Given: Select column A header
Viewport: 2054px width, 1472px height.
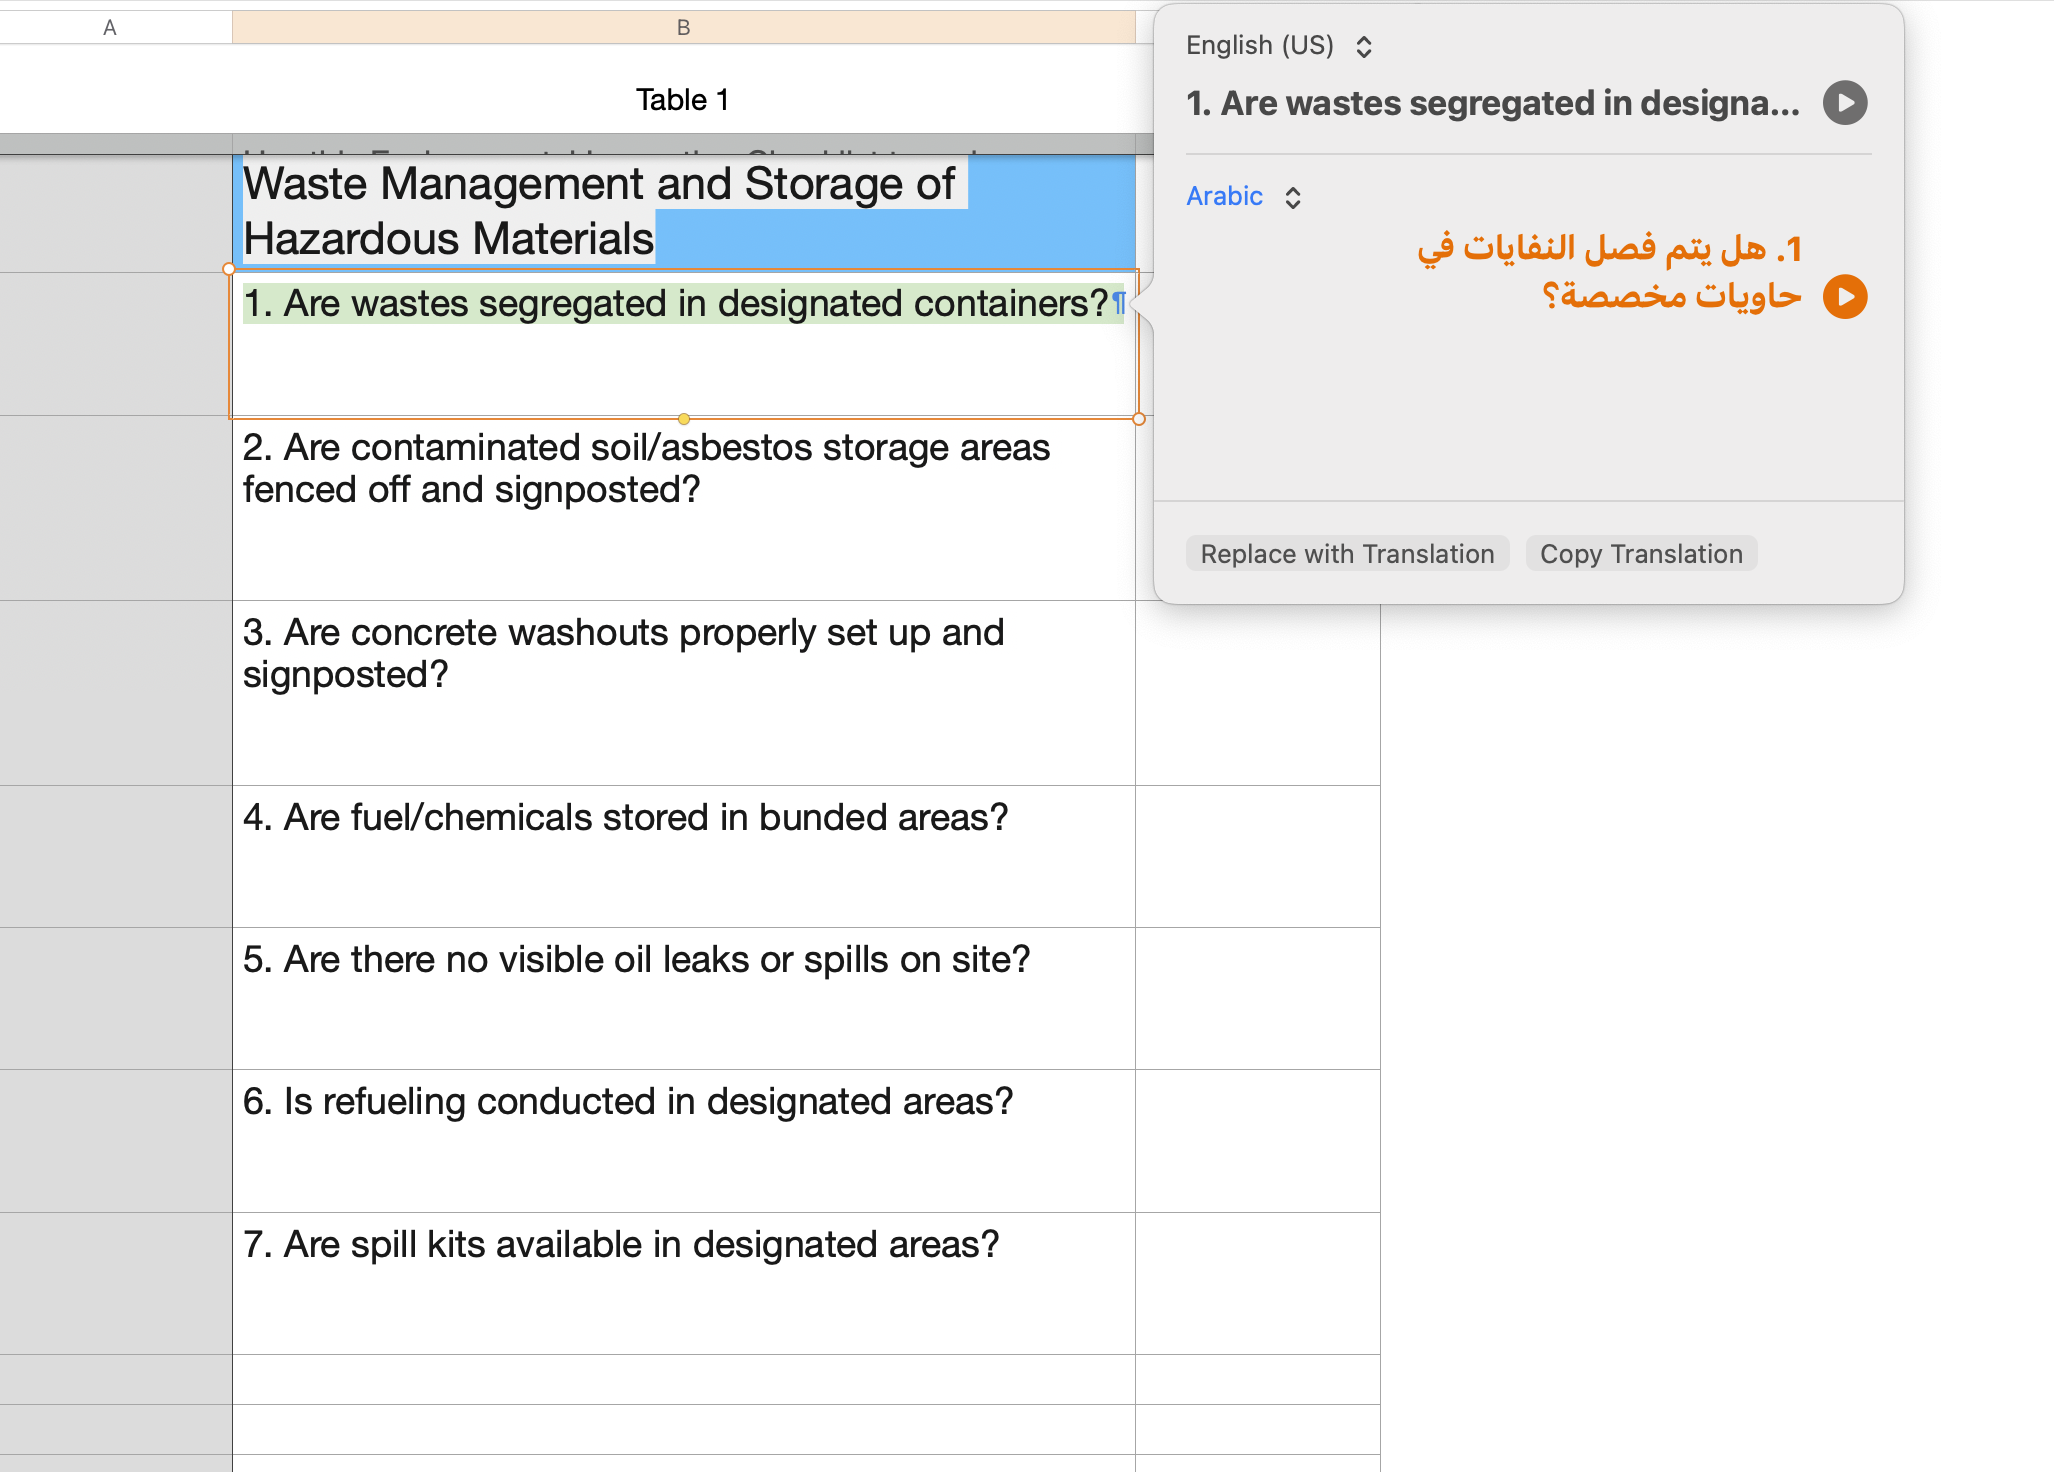Looking at the screenshot, I should click(x=110, y=28).
